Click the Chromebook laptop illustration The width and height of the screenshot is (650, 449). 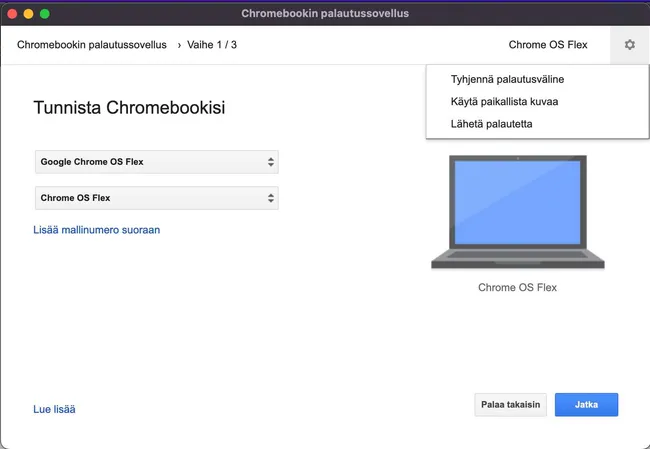click(x=518, y=212)
